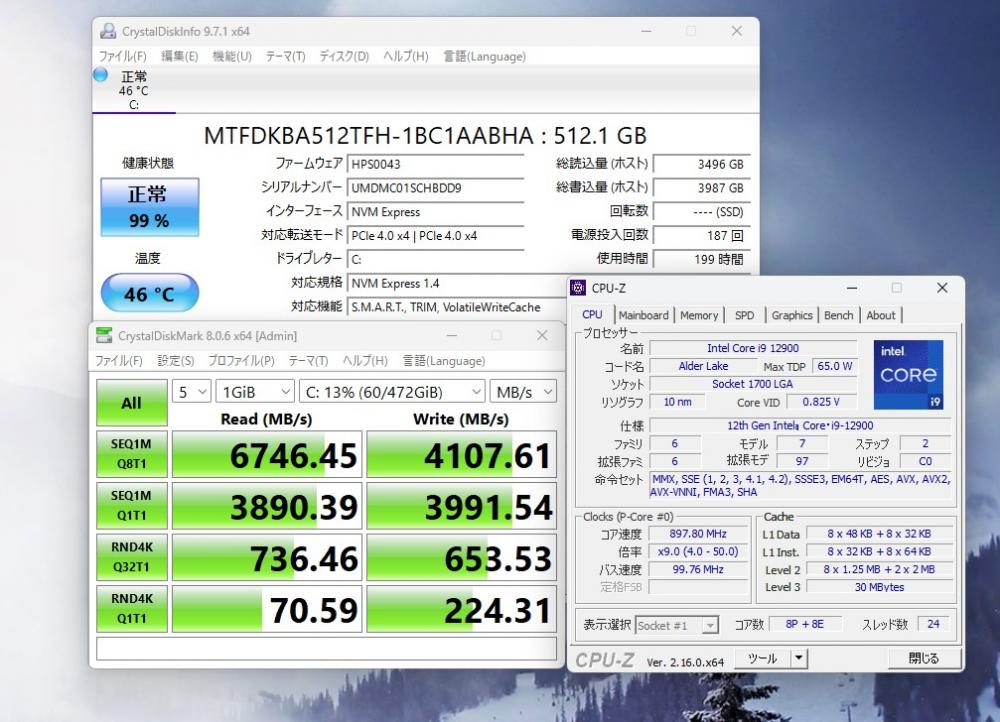The width and height of the screenshot is (1000, 722).
Task: Run the SEQ1M Q1T1 test button
Action: click(131, 505)
